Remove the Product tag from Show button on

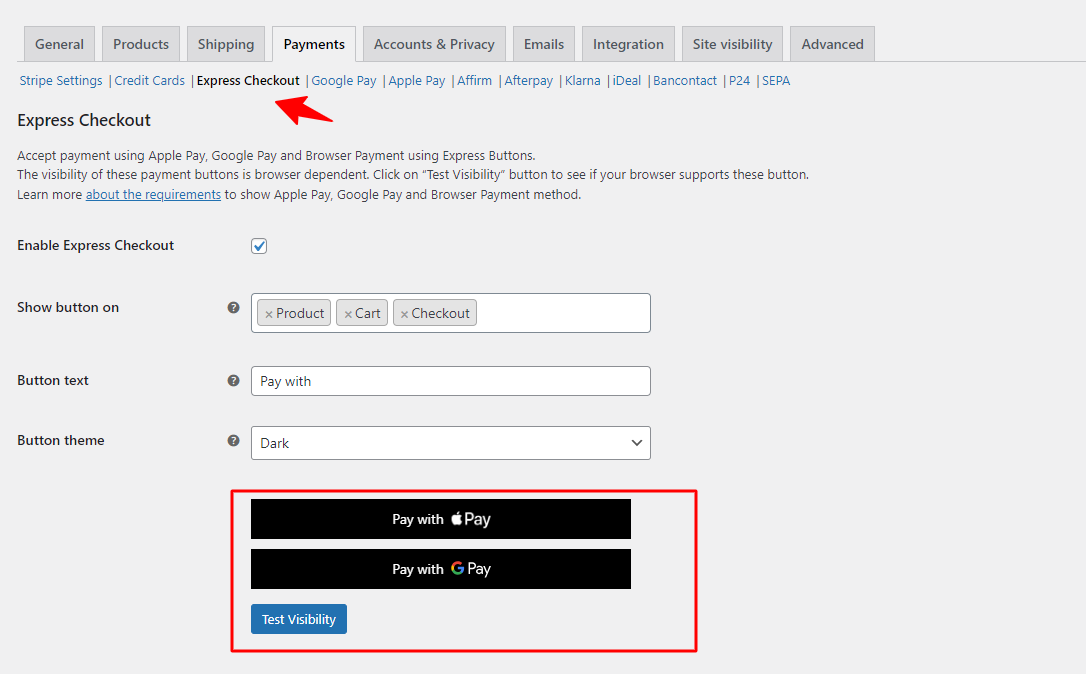tap(270, 312)
